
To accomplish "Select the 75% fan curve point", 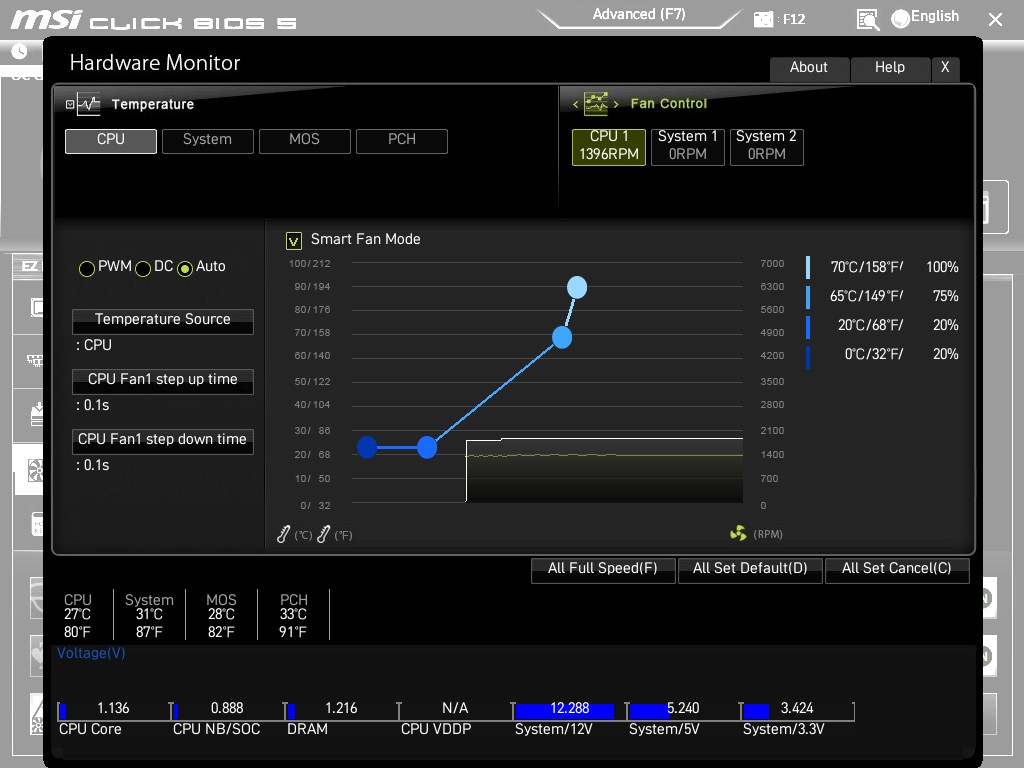I will pyautogui.click(x=562, y=338).
